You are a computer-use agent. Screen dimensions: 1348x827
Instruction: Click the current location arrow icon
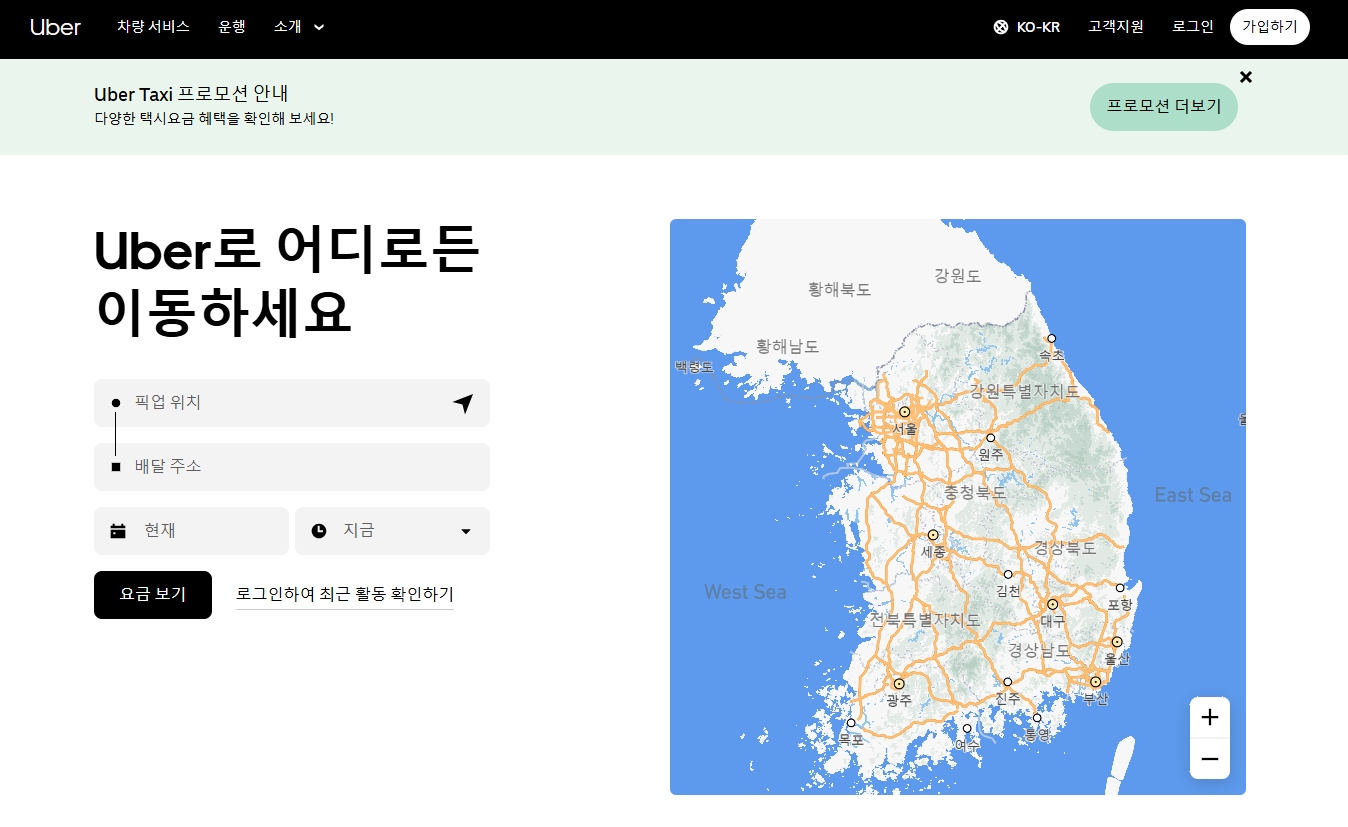click(x=462, y=403)
